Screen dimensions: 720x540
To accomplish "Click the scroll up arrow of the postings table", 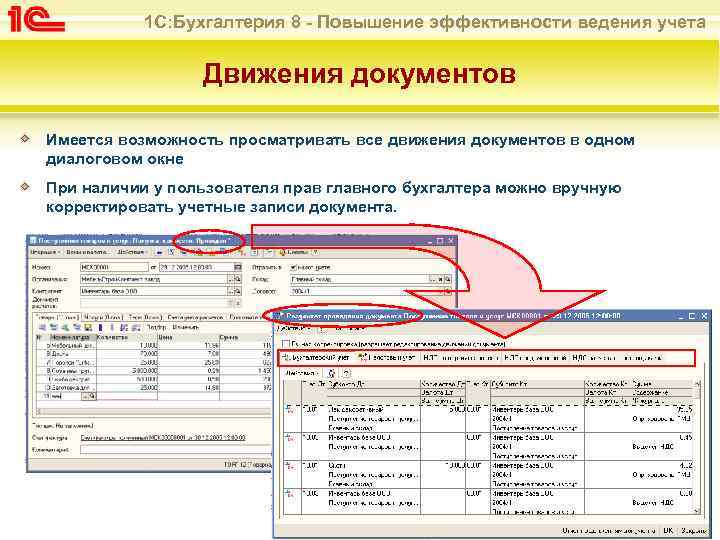I will (x=698, y=384).
